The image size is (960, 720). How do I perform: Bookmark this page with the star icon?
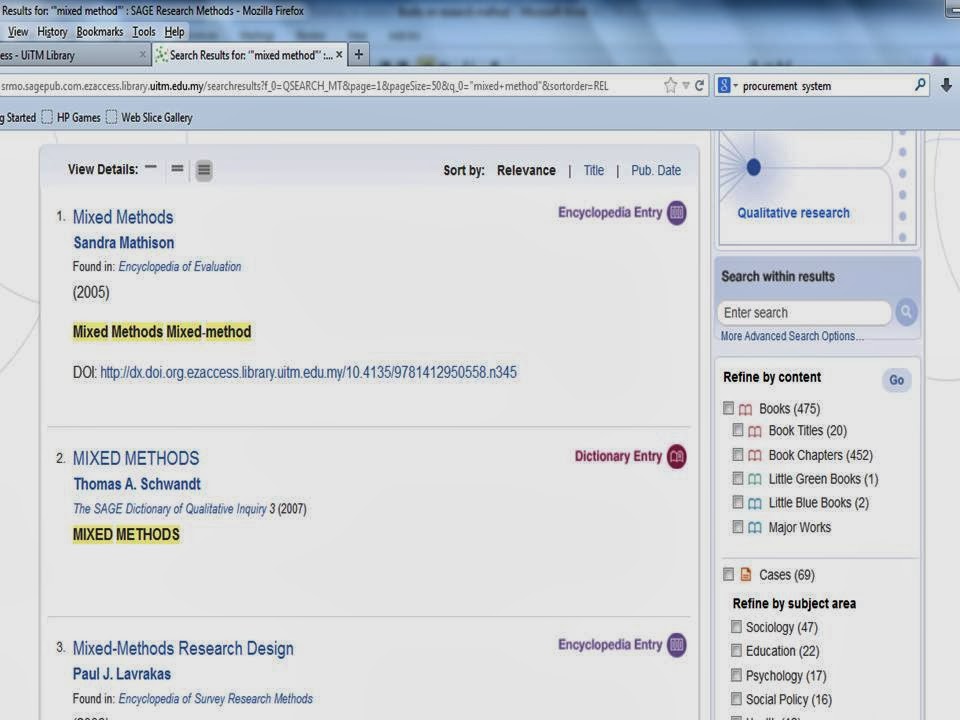pos(670,86)
